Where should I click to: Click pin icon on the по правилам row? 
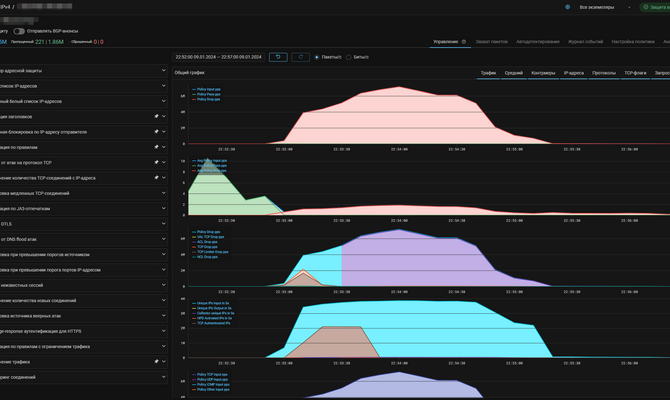(x=155, y=147)
